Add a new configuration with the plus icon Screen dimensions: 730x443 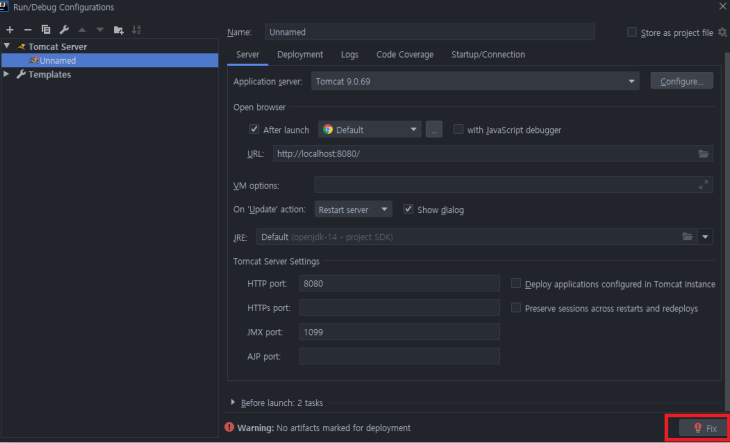10,30
